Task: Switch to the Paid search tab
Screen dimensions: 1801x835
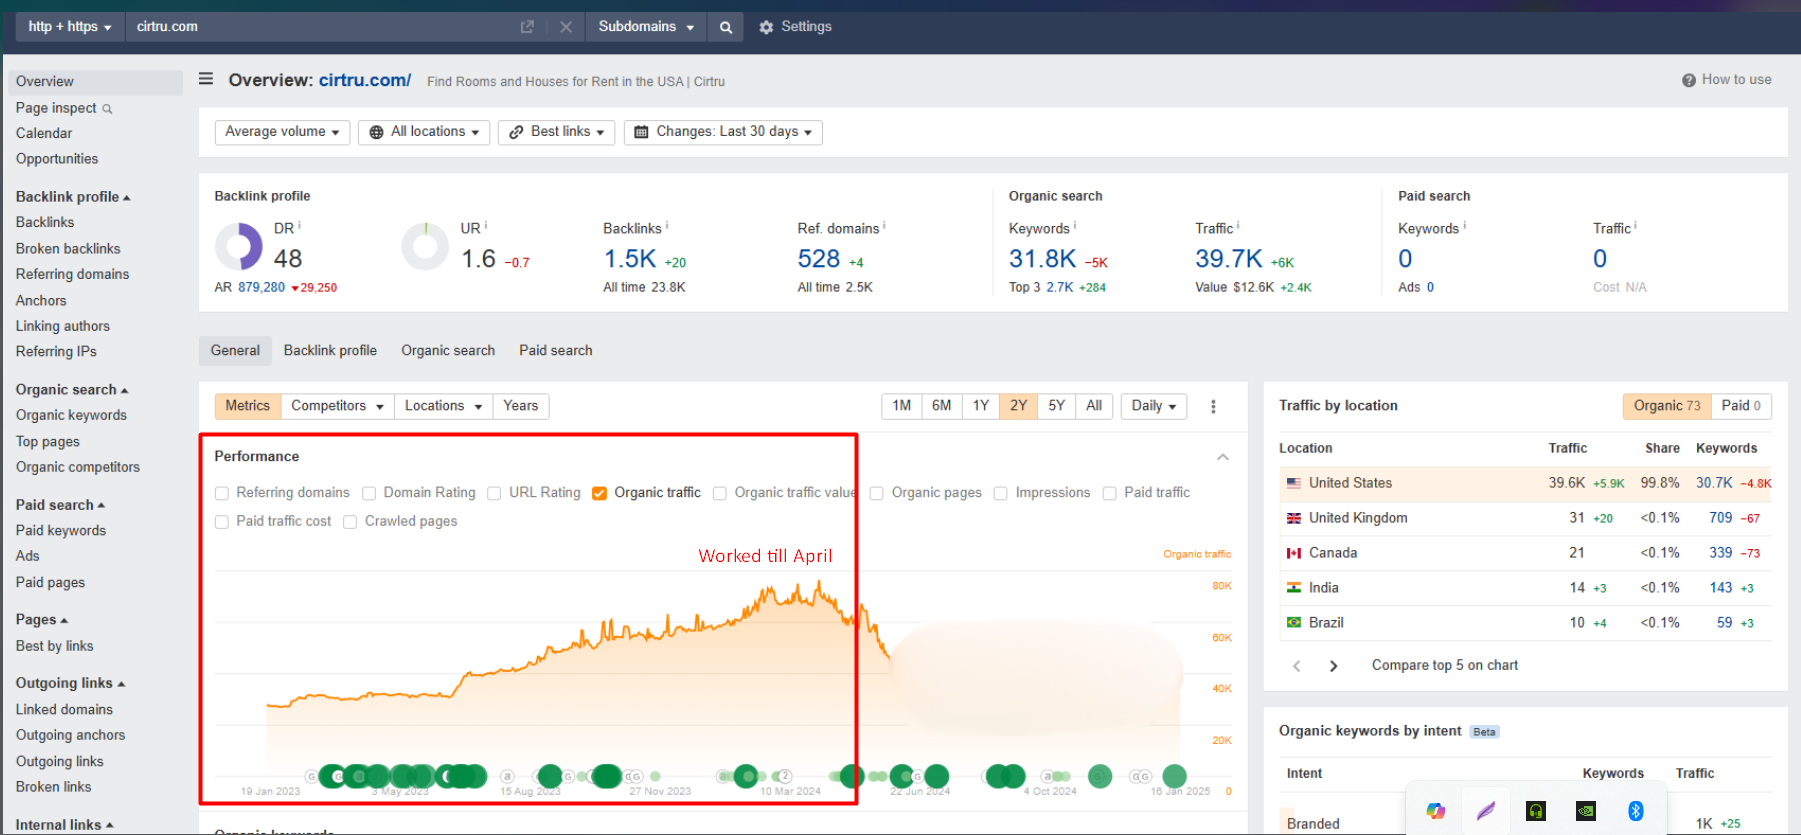Action: pyautogui.click(x=556, y=351)
